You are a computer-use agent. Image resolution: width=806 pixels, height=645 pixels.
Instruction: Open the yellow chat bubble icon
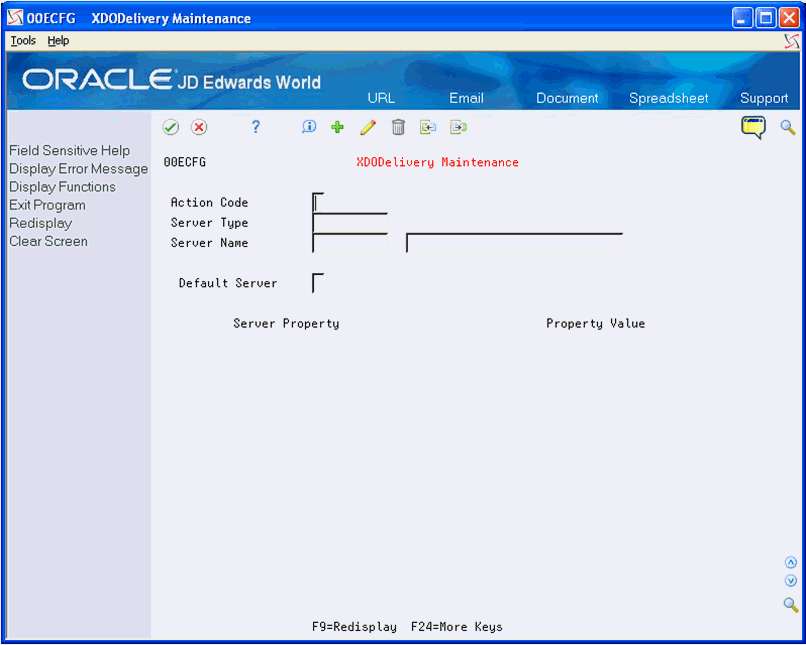pos(753,127)
